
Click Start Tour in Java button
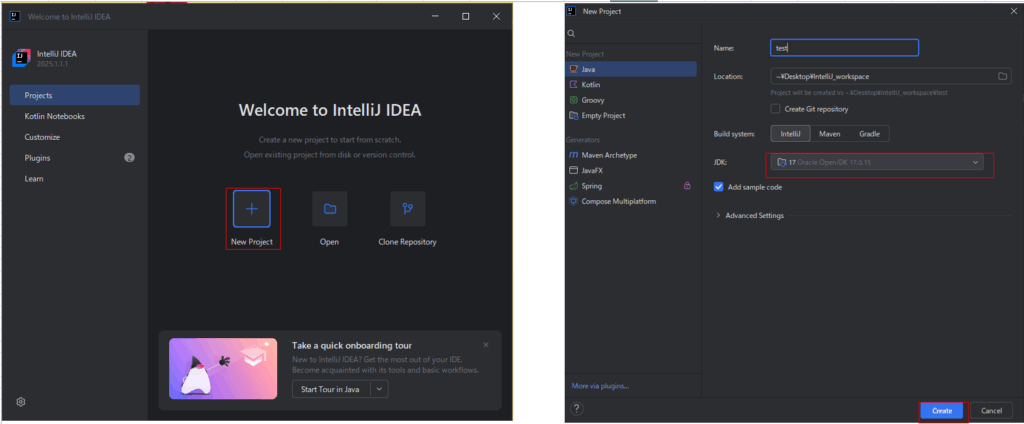(x=332, y=389)
